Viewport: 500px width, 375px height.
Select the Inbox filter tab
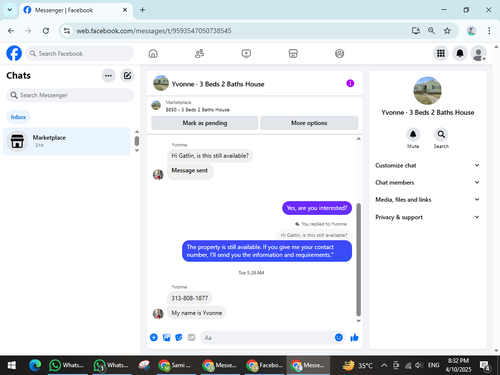click(x=18, y=117)
